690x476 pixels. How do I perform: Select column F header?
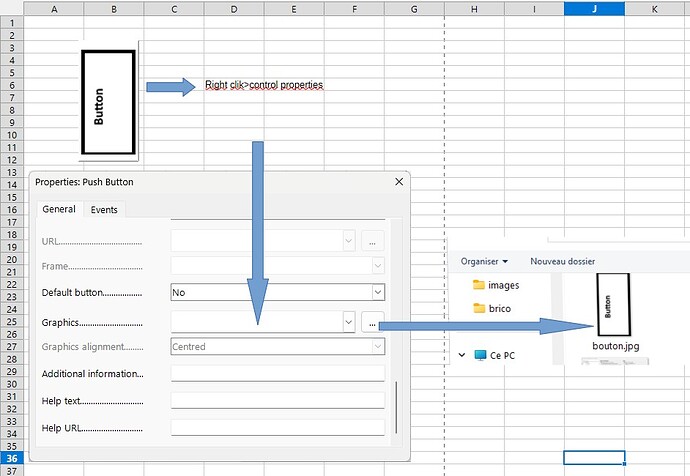coord(354,9)
